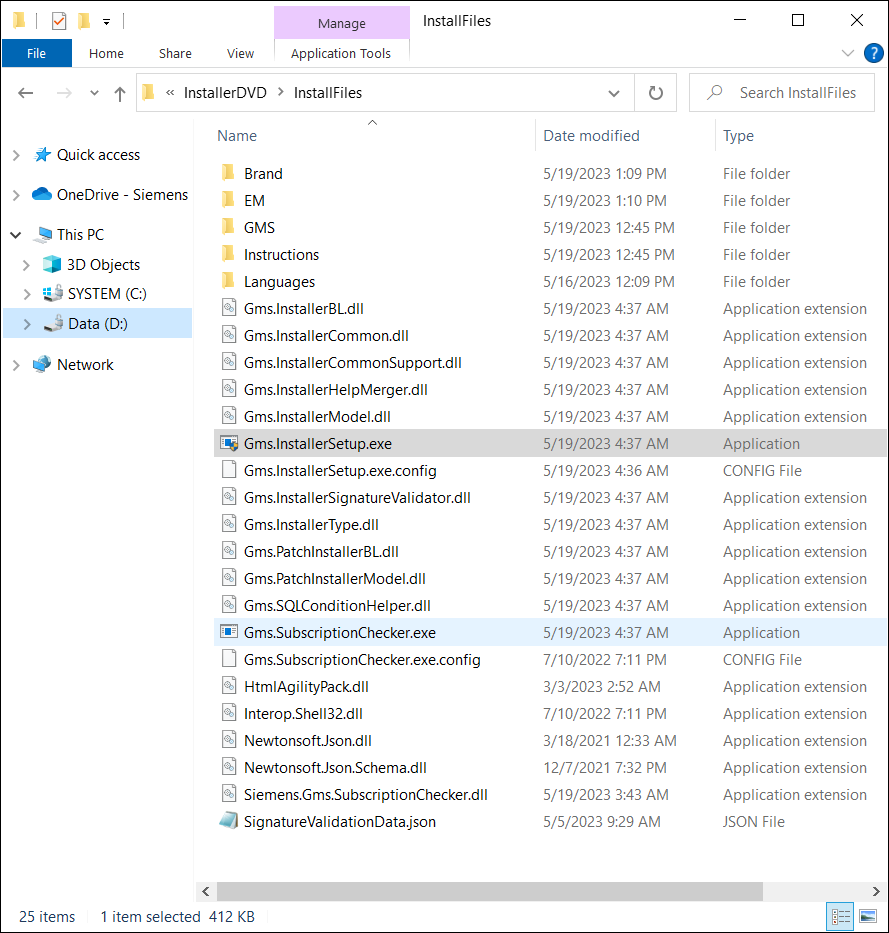889x933 pixels.
Task: Switch to details view in status bar
Action: tap(840, 916)
